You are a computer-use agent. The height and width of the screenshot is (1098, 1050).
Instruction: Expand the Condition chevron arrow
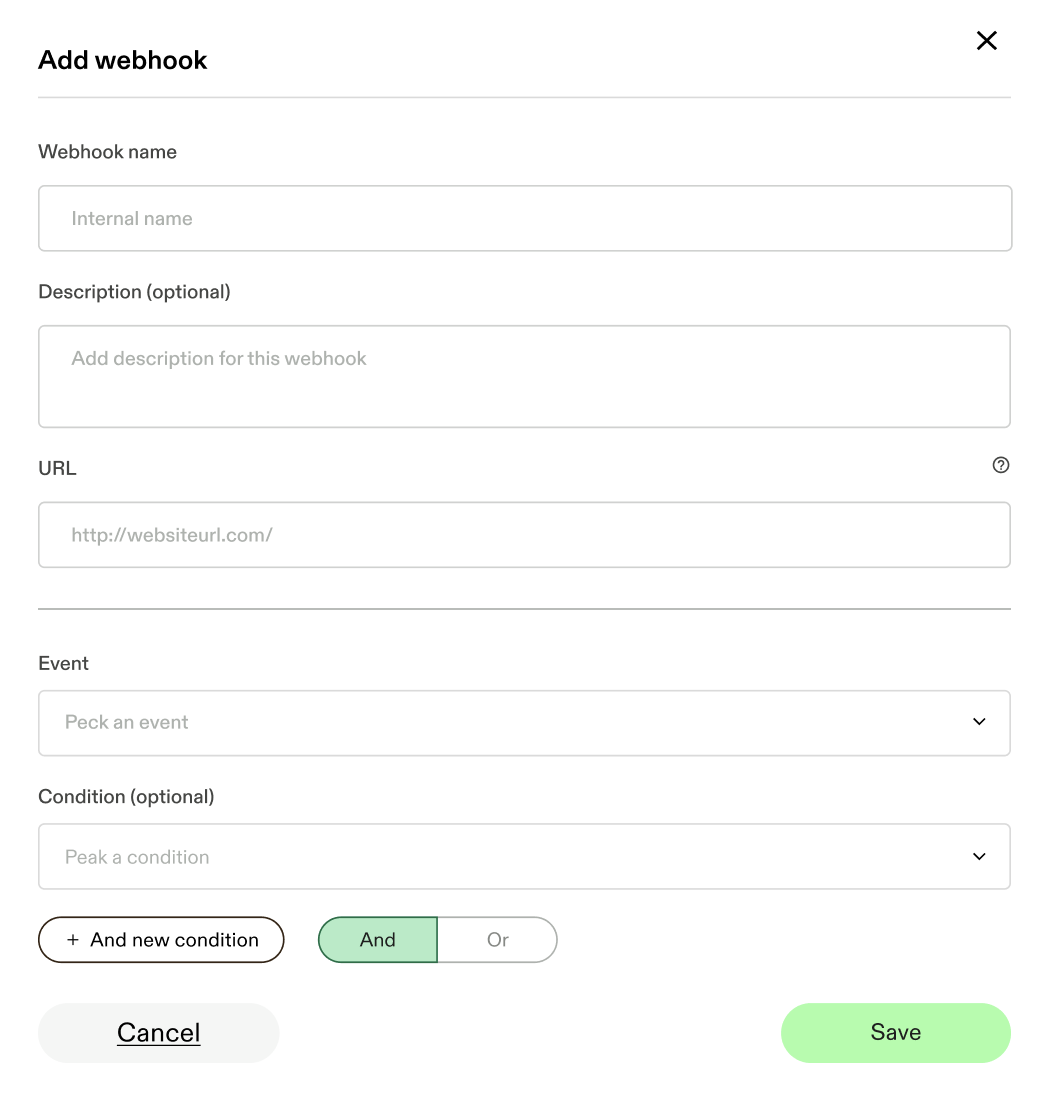pos(979,856)
